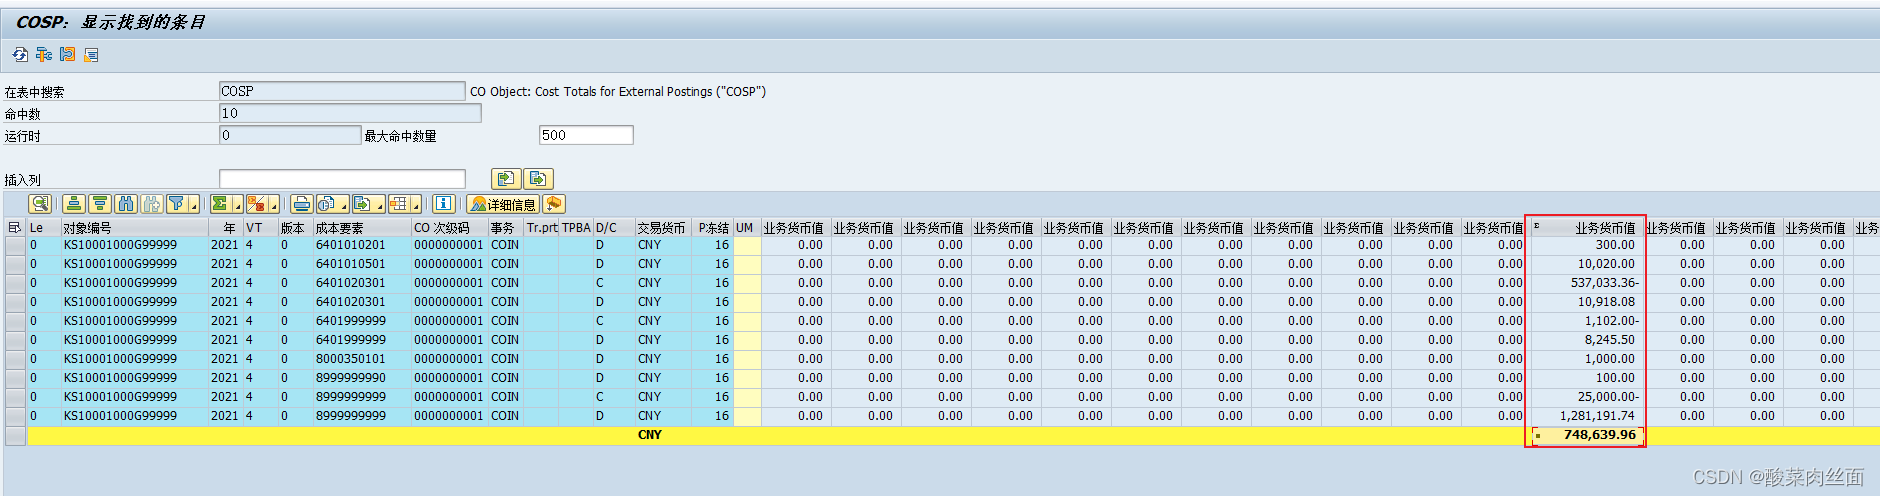Screen dimensions: 1880x496
Task: Sort the table in descending order
Action: point(100,204)
